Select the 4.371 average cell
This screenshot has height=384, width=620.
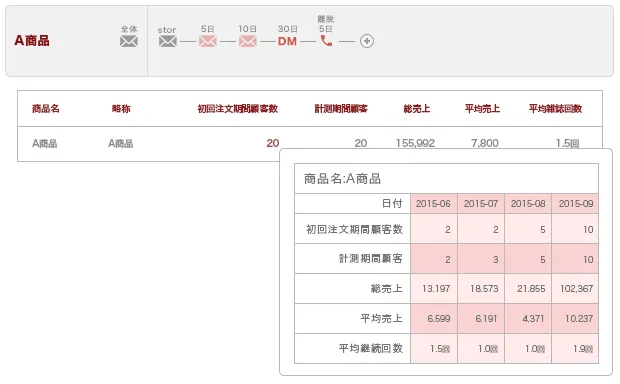[528, 318]
